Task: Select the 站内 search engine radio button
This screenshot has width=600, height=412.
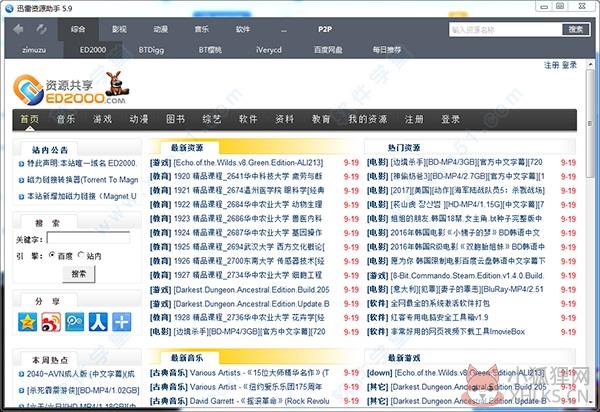Action: [x=81, y=254]
